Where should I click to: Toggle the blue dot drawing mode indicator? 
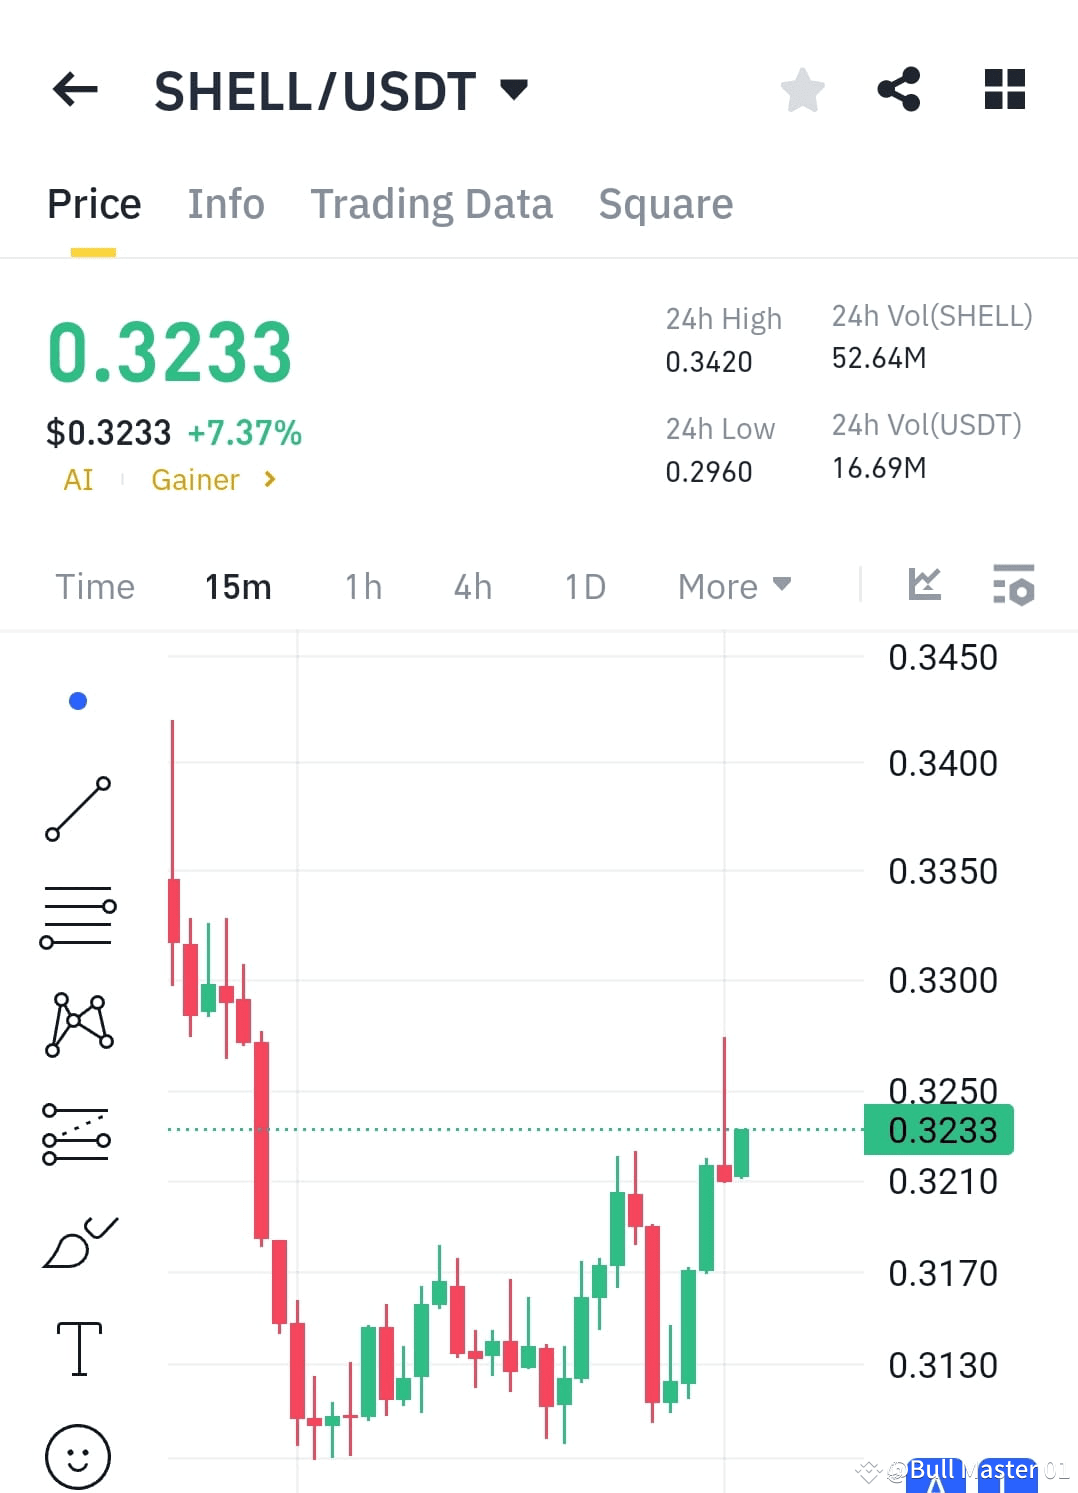(78, 701)
